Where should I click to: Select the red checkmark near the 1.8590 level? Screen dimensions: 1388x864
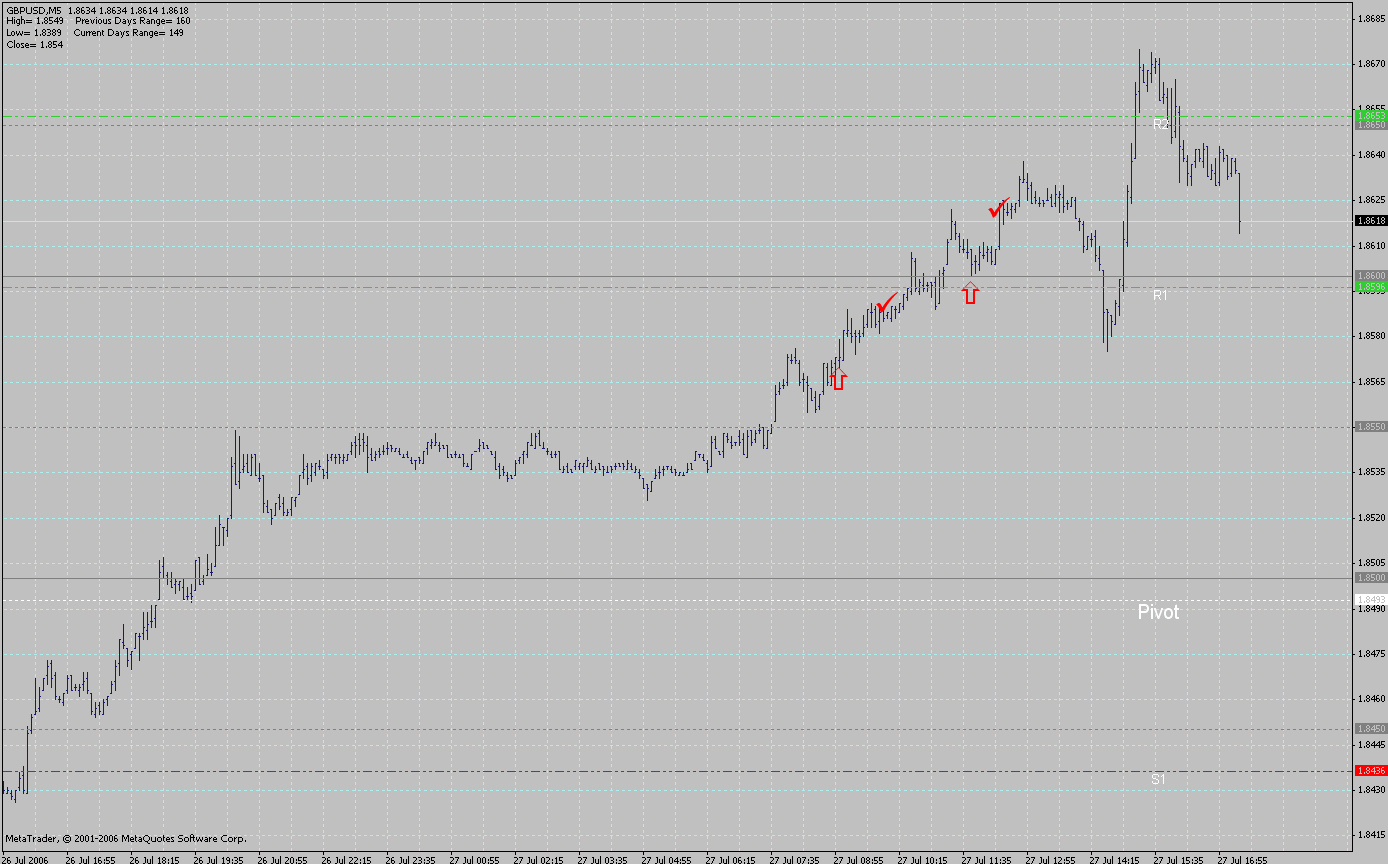coord(886,302)
